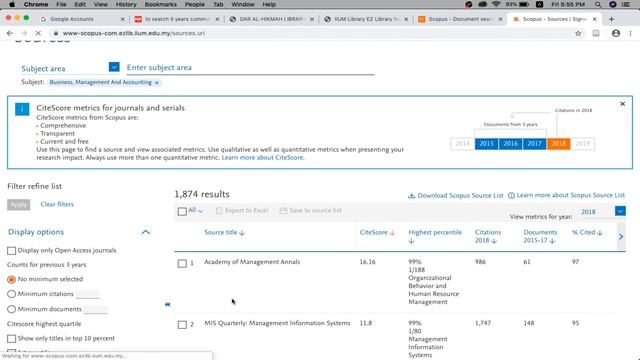Click the Minimum citations number field
The image size is (640, 360).
point(88,294)
